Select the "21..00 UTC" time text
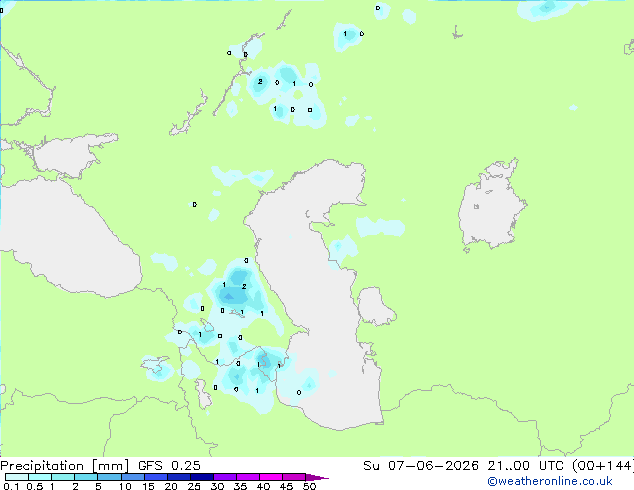Viewport: 634px width, 490px height. 525,465
